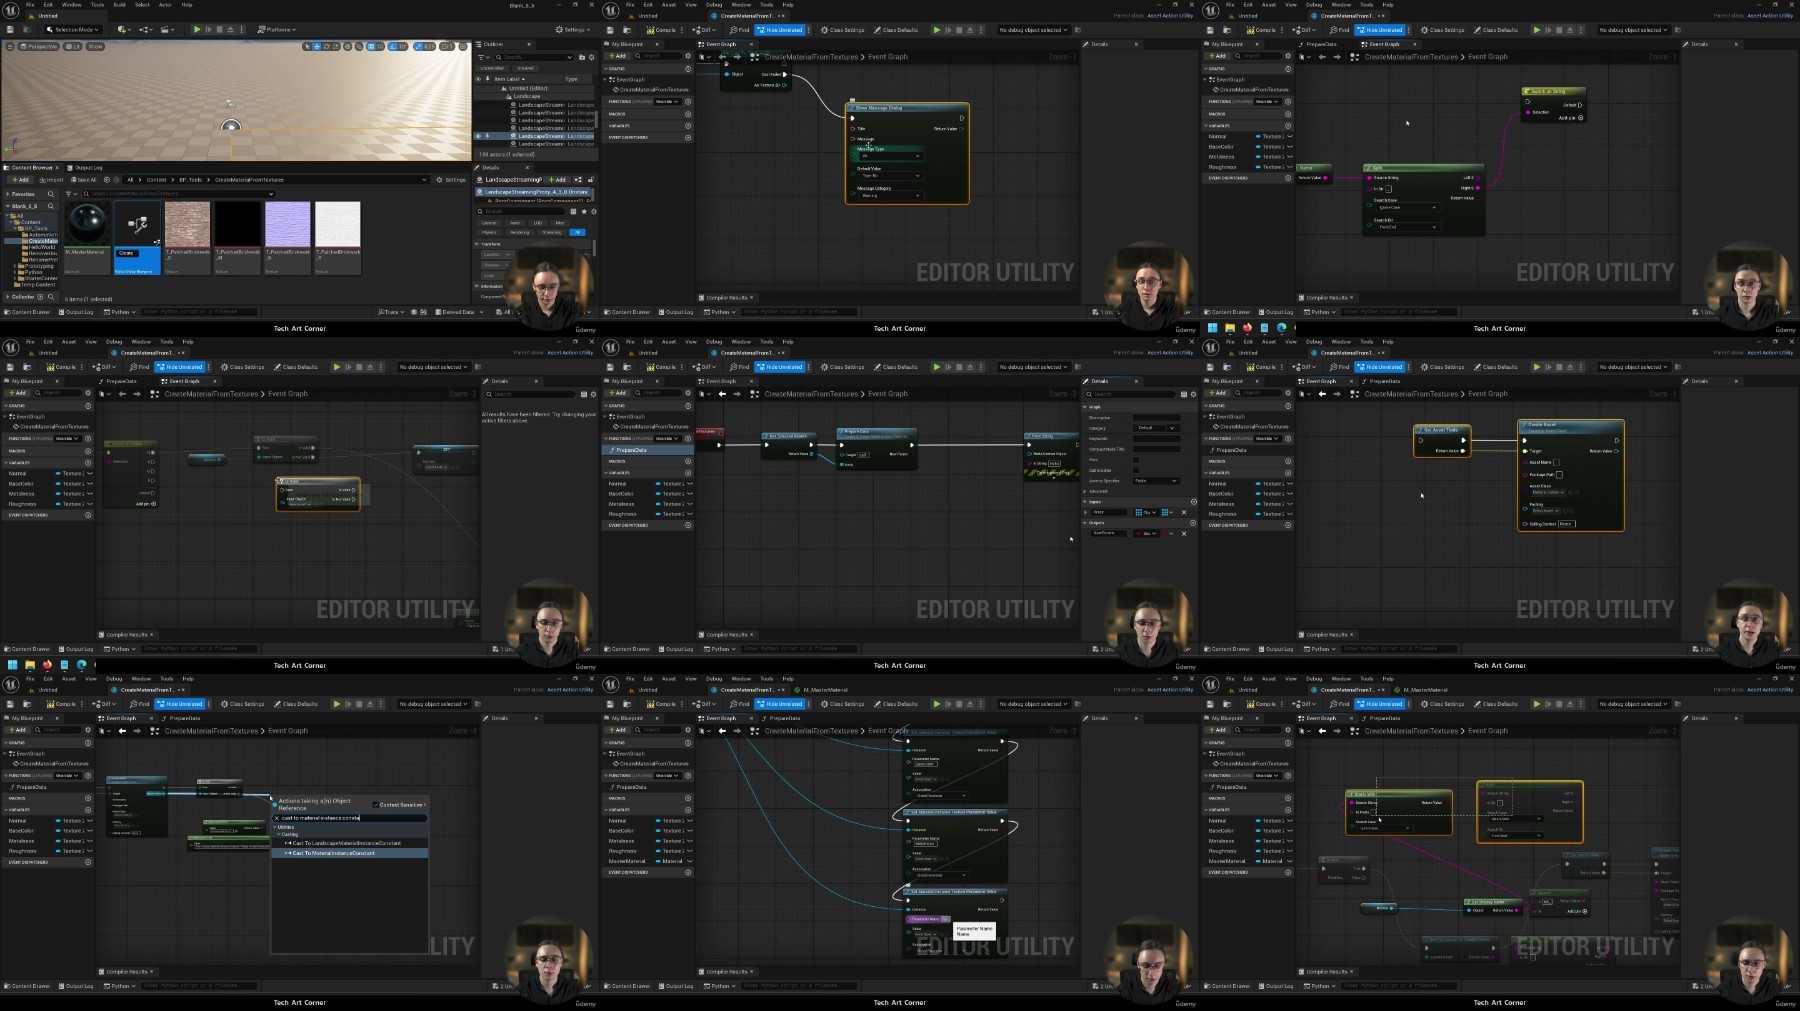This screenshot has height=1011, width=1800.
Task: Open the Select menu in level editor
Action: click(x=143, y=5)
